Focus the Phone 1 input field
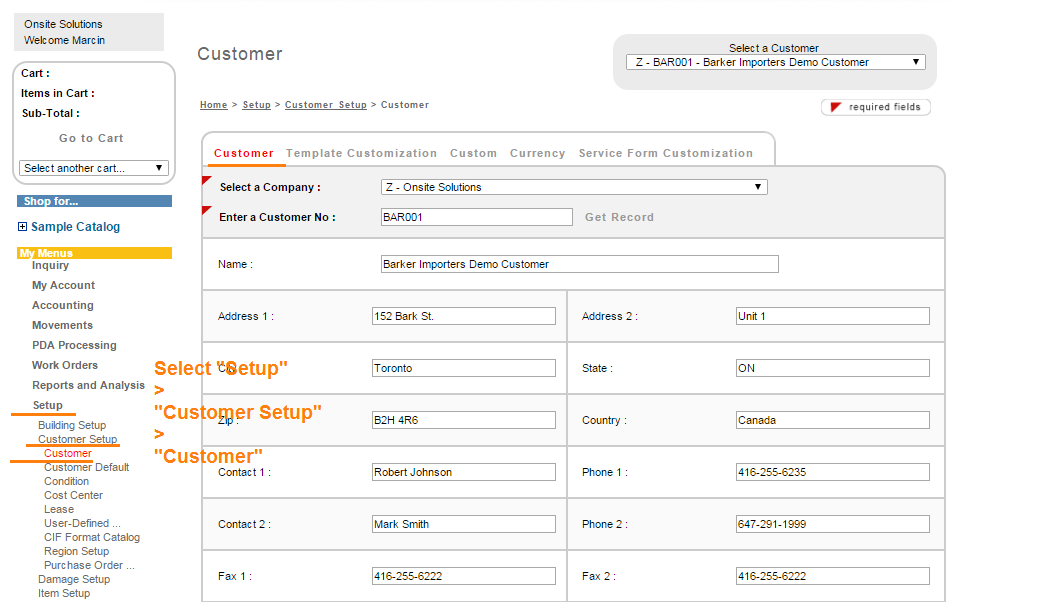The image size is (1049, 602). click(832, 472)
